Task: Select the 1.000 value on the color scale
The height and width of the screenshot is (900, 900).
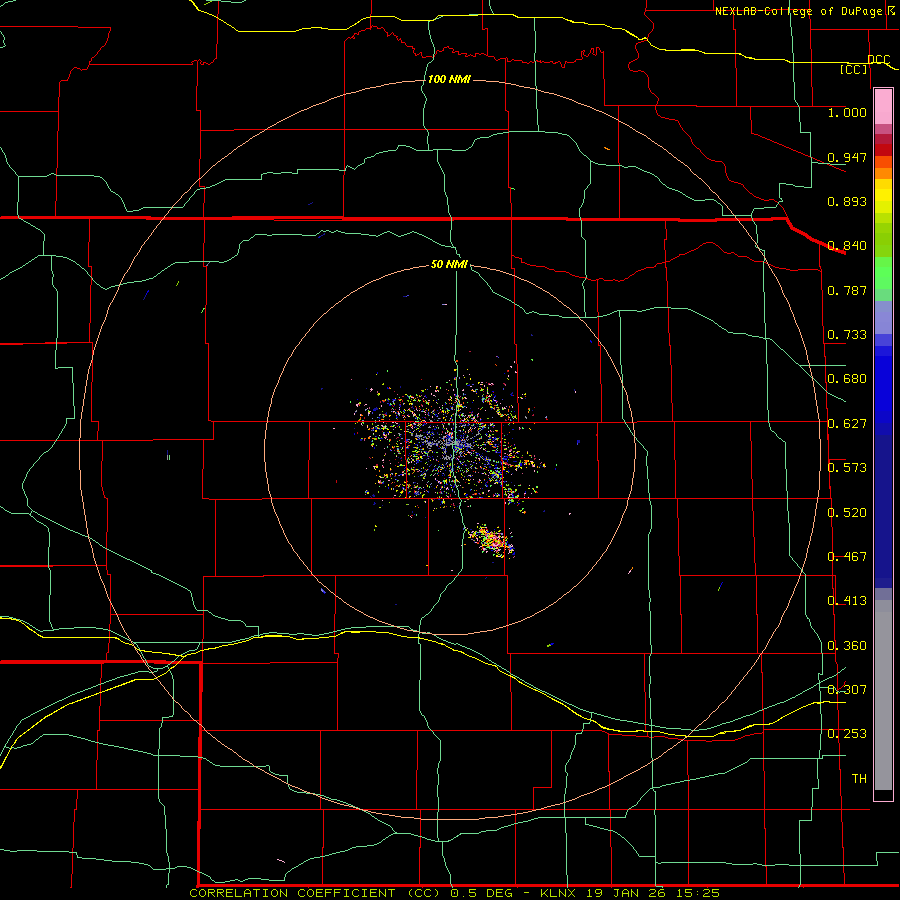Action: coord(847,112)
